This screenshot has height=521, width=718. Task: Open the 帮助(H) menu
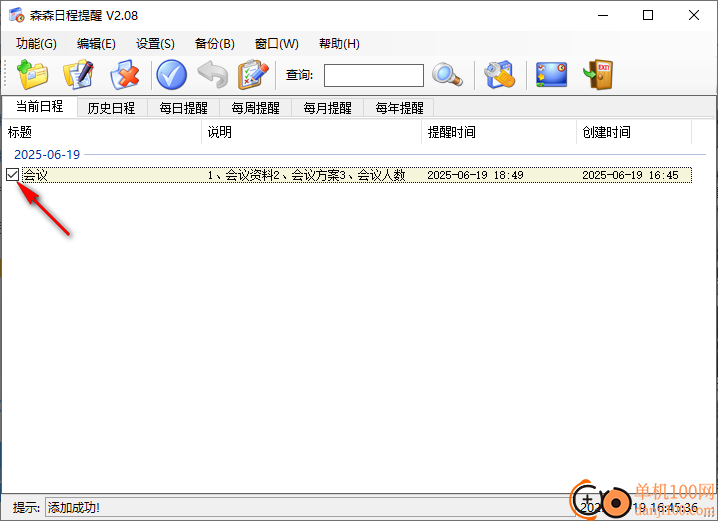(x=339, y=43)
